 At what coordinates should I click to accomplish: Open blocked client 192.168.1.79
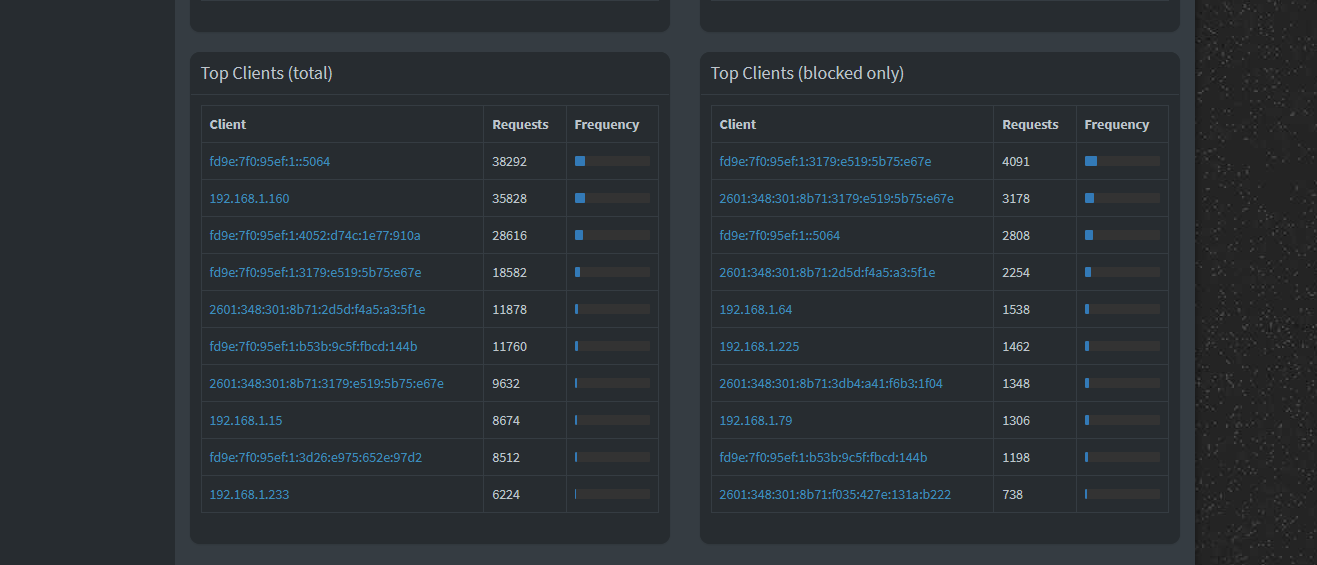(x=755, y=421)
